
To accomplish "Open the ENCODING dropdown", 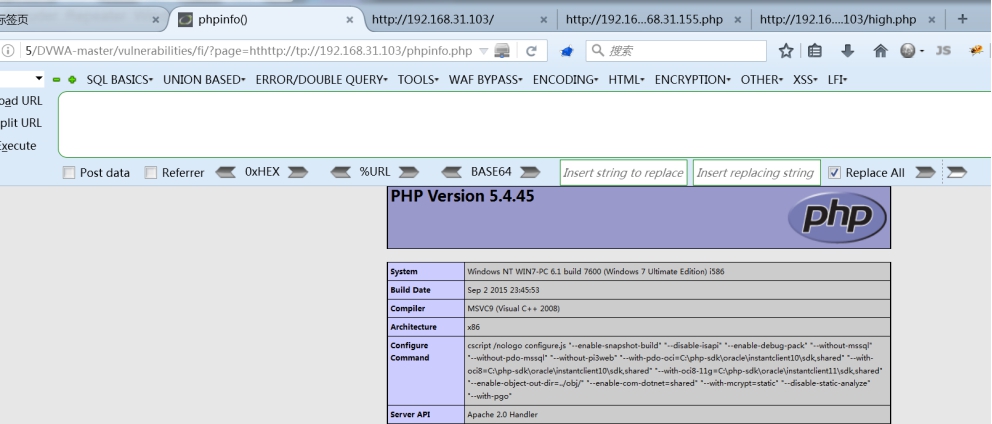I will click(566, 80).
